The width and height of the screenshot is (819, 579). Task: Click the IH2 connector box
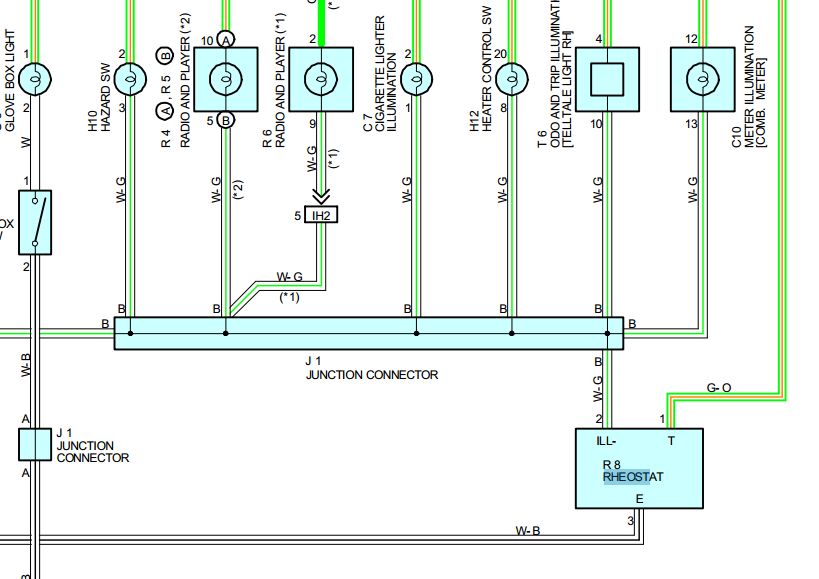tap(321, 215)
